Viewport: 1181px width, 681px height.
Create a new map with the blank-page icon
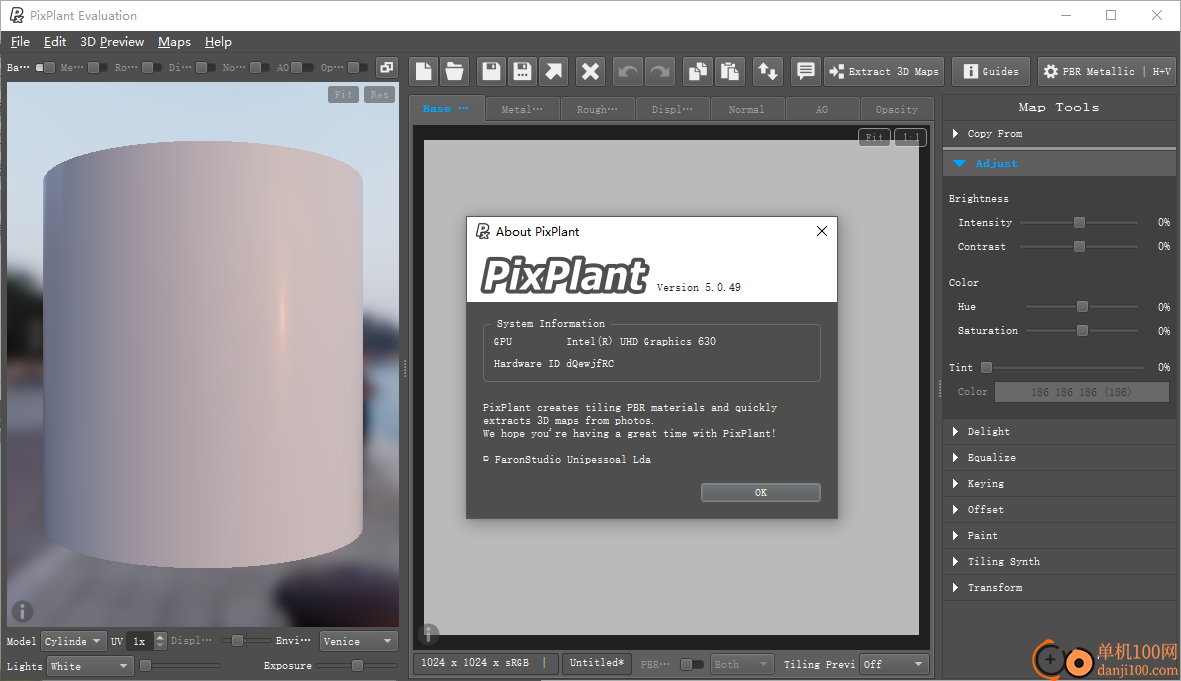click(x=424, y=72)
